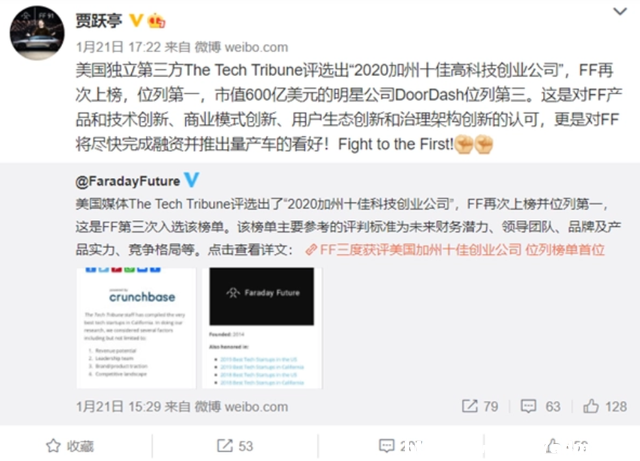Click the original post repost icon showing 79

(x=470, y=406)
